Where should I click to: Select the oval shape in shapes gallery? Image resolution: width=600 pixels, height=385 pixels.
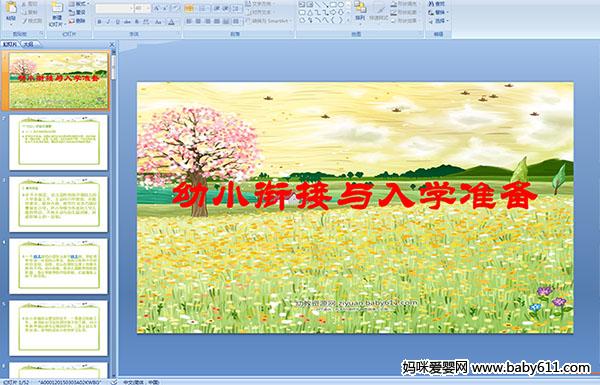[341, 5]
